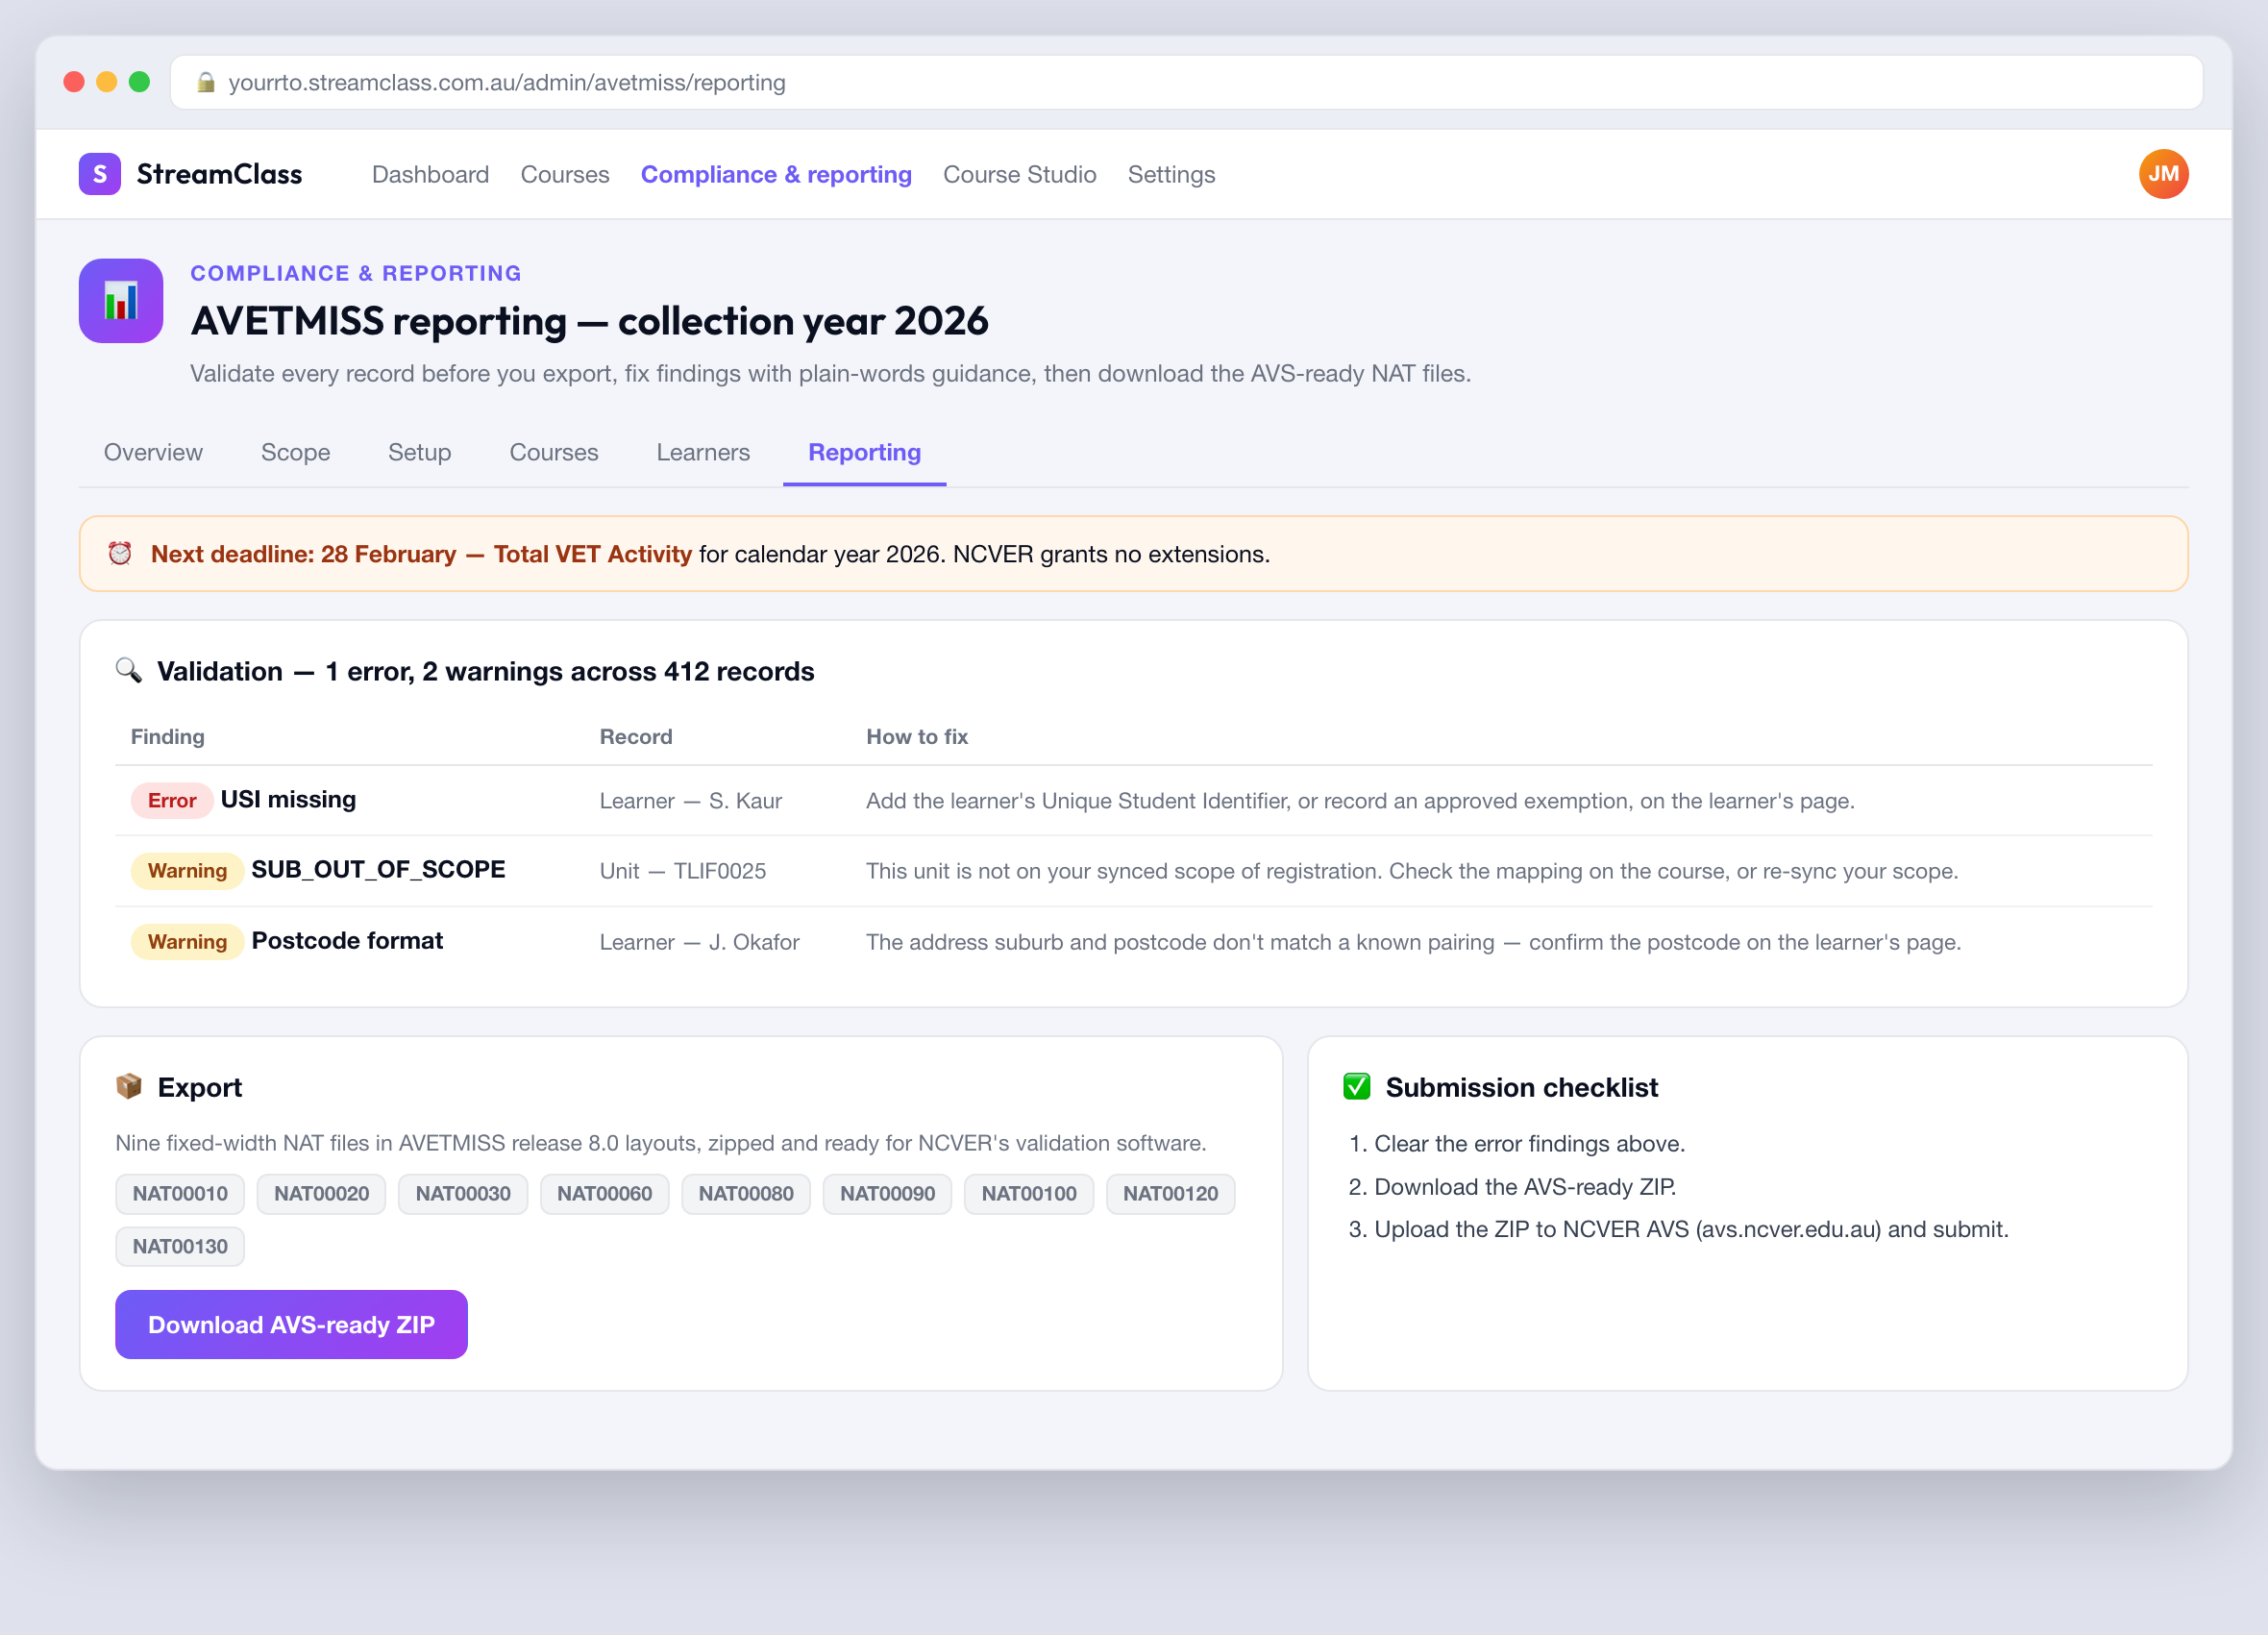2268x1635 pixels.
Task: Click the NAT00030 file chip
Action: 463,1193
